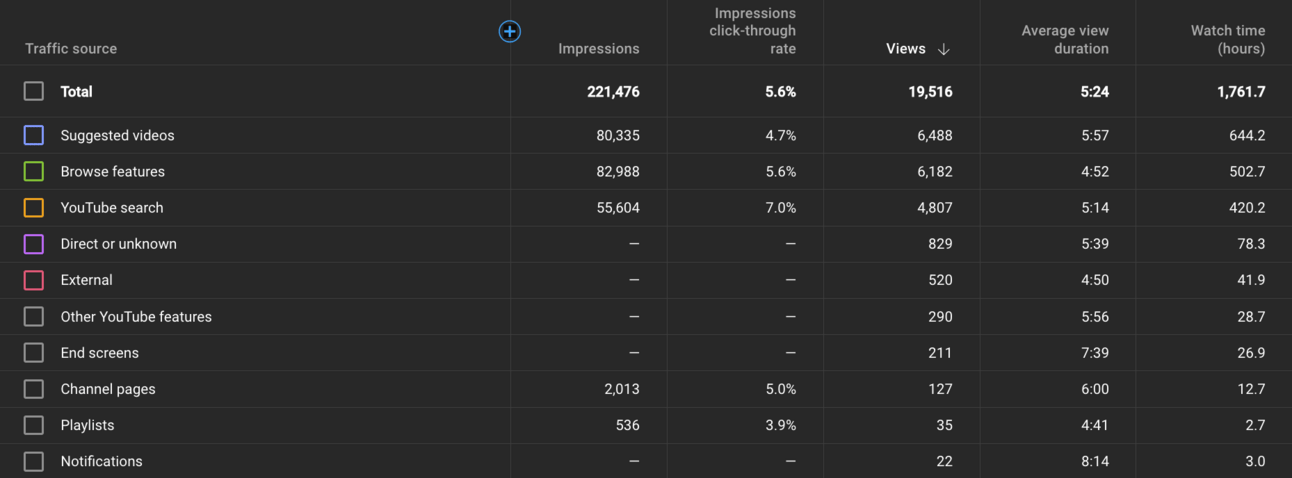Toggle the Suggested videos checkbox
The image size is (1292, 478).
point(34,135)
